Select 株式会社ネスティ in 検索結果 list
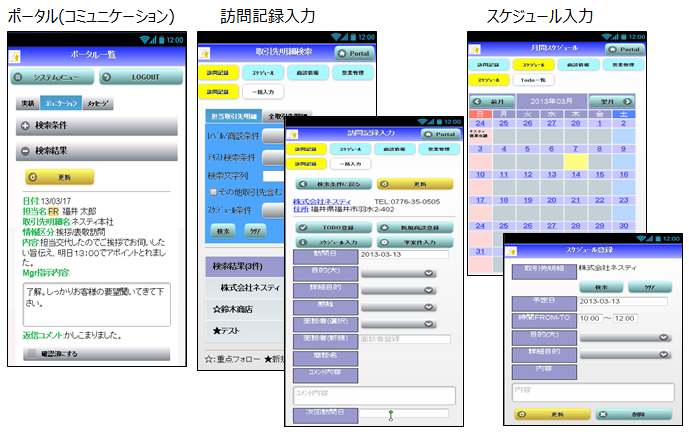This screenshot has height=432, width=689. click(245, 288)
